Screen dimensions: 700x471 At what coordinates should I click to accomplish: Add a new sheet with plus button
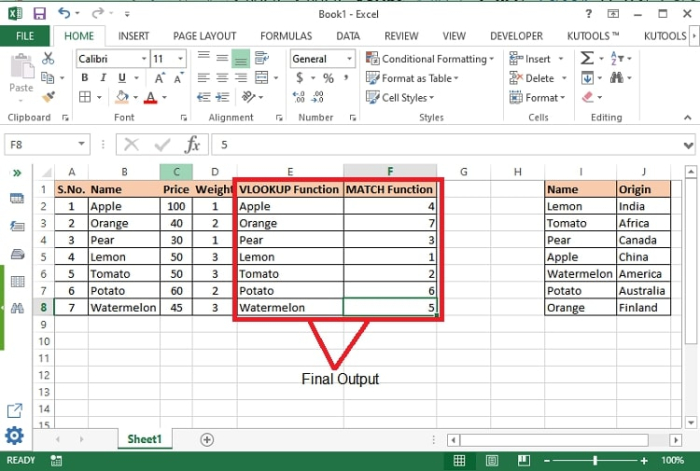point(207,440)
